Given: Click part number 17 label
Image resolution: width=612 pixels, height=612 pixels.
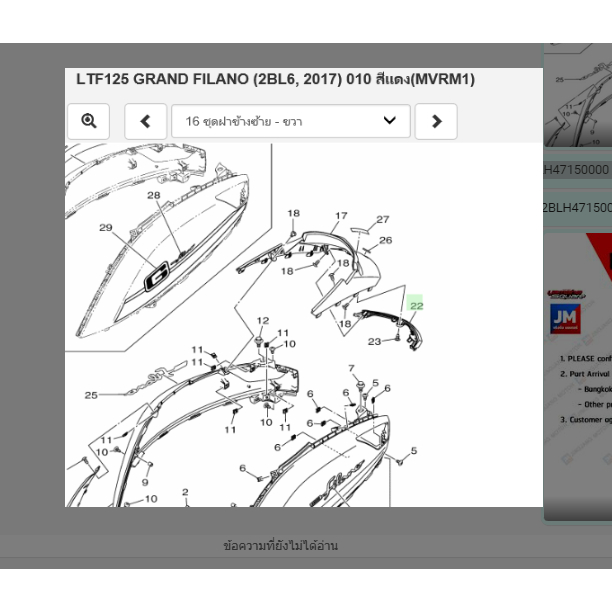Looking at the screenshot, I should click(x=341, y=216).
